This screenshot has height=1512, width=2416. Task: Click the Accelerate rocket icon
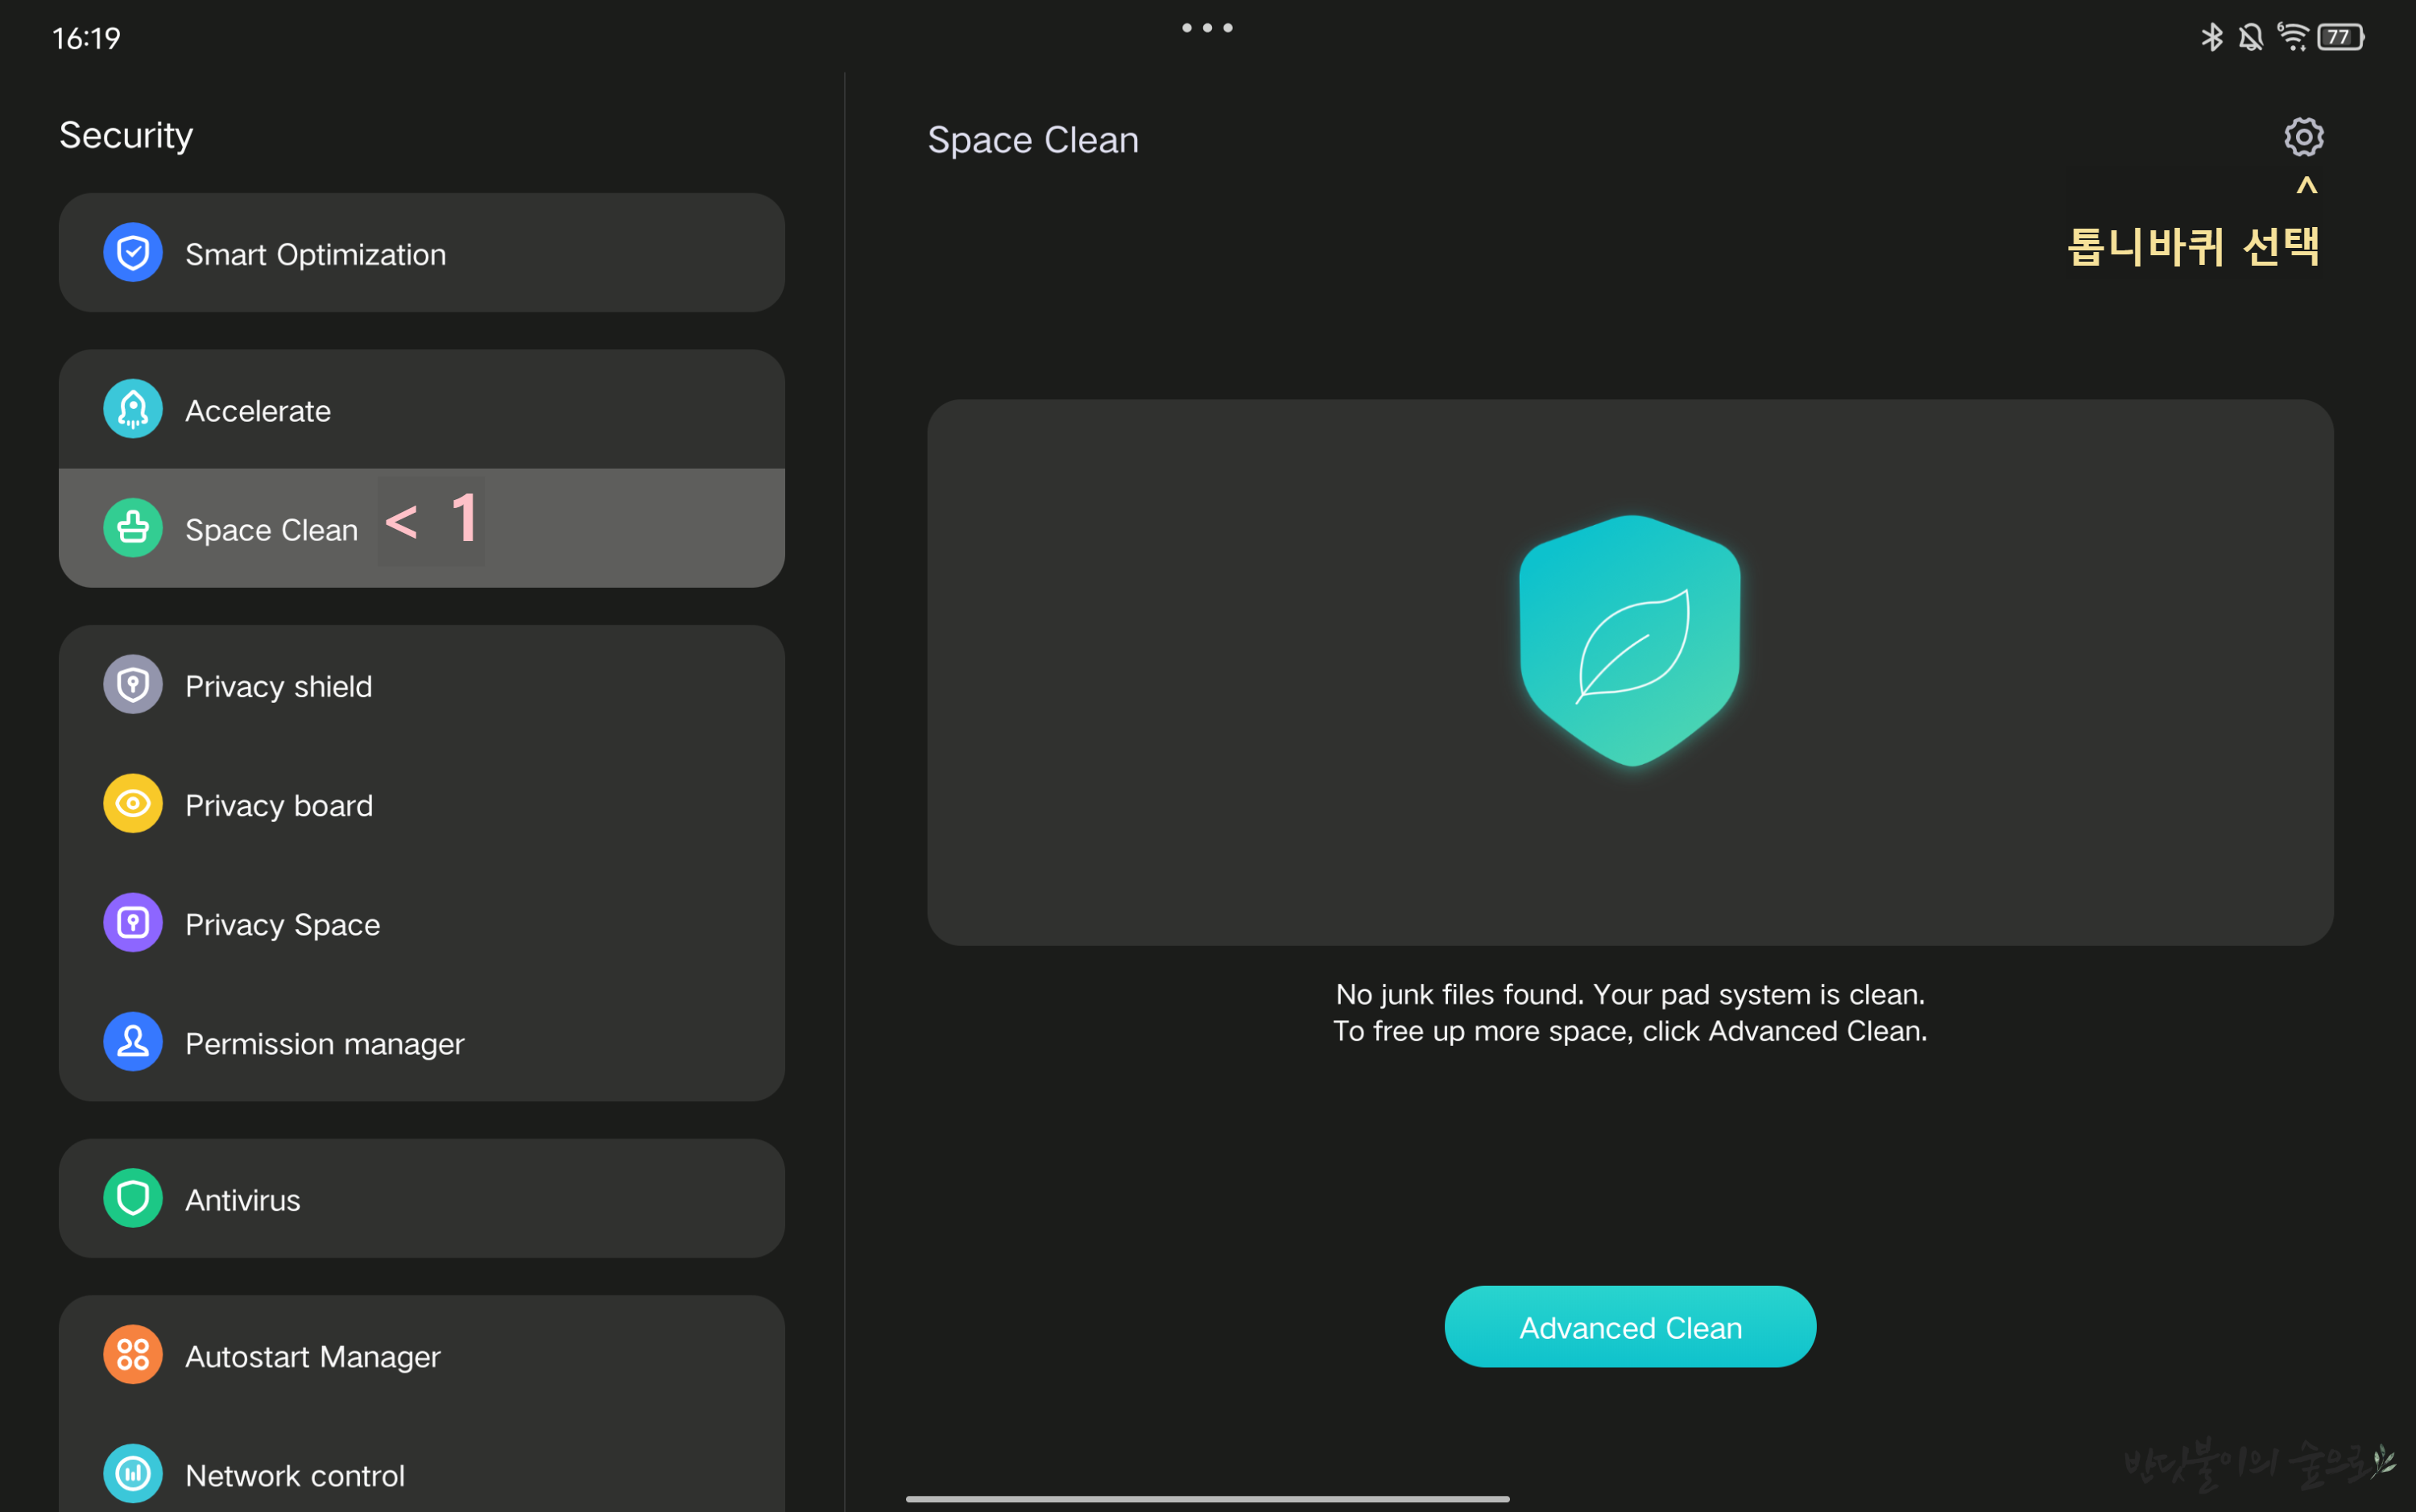point(133,409)
